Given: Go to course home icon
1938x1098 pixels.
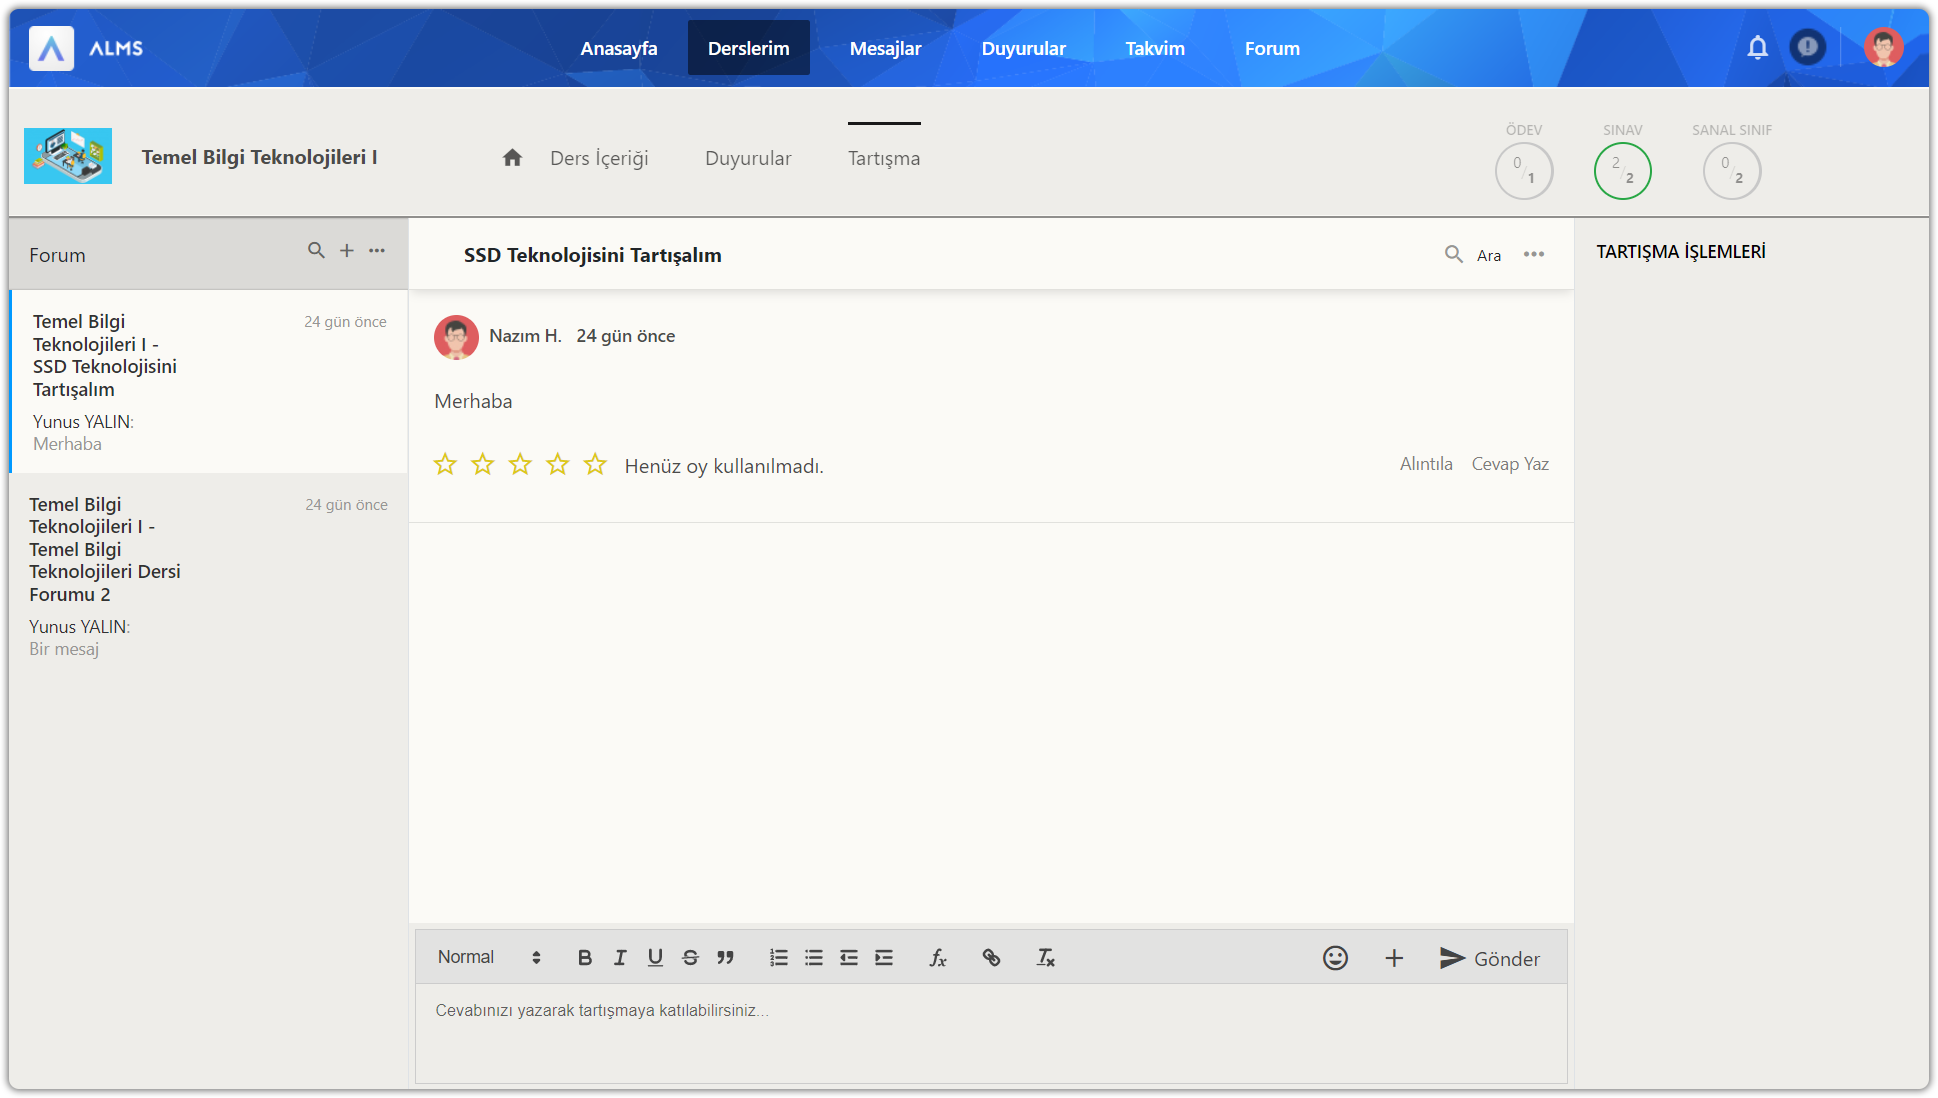Looking at the screenshot, I should click(x=512, y=158).
